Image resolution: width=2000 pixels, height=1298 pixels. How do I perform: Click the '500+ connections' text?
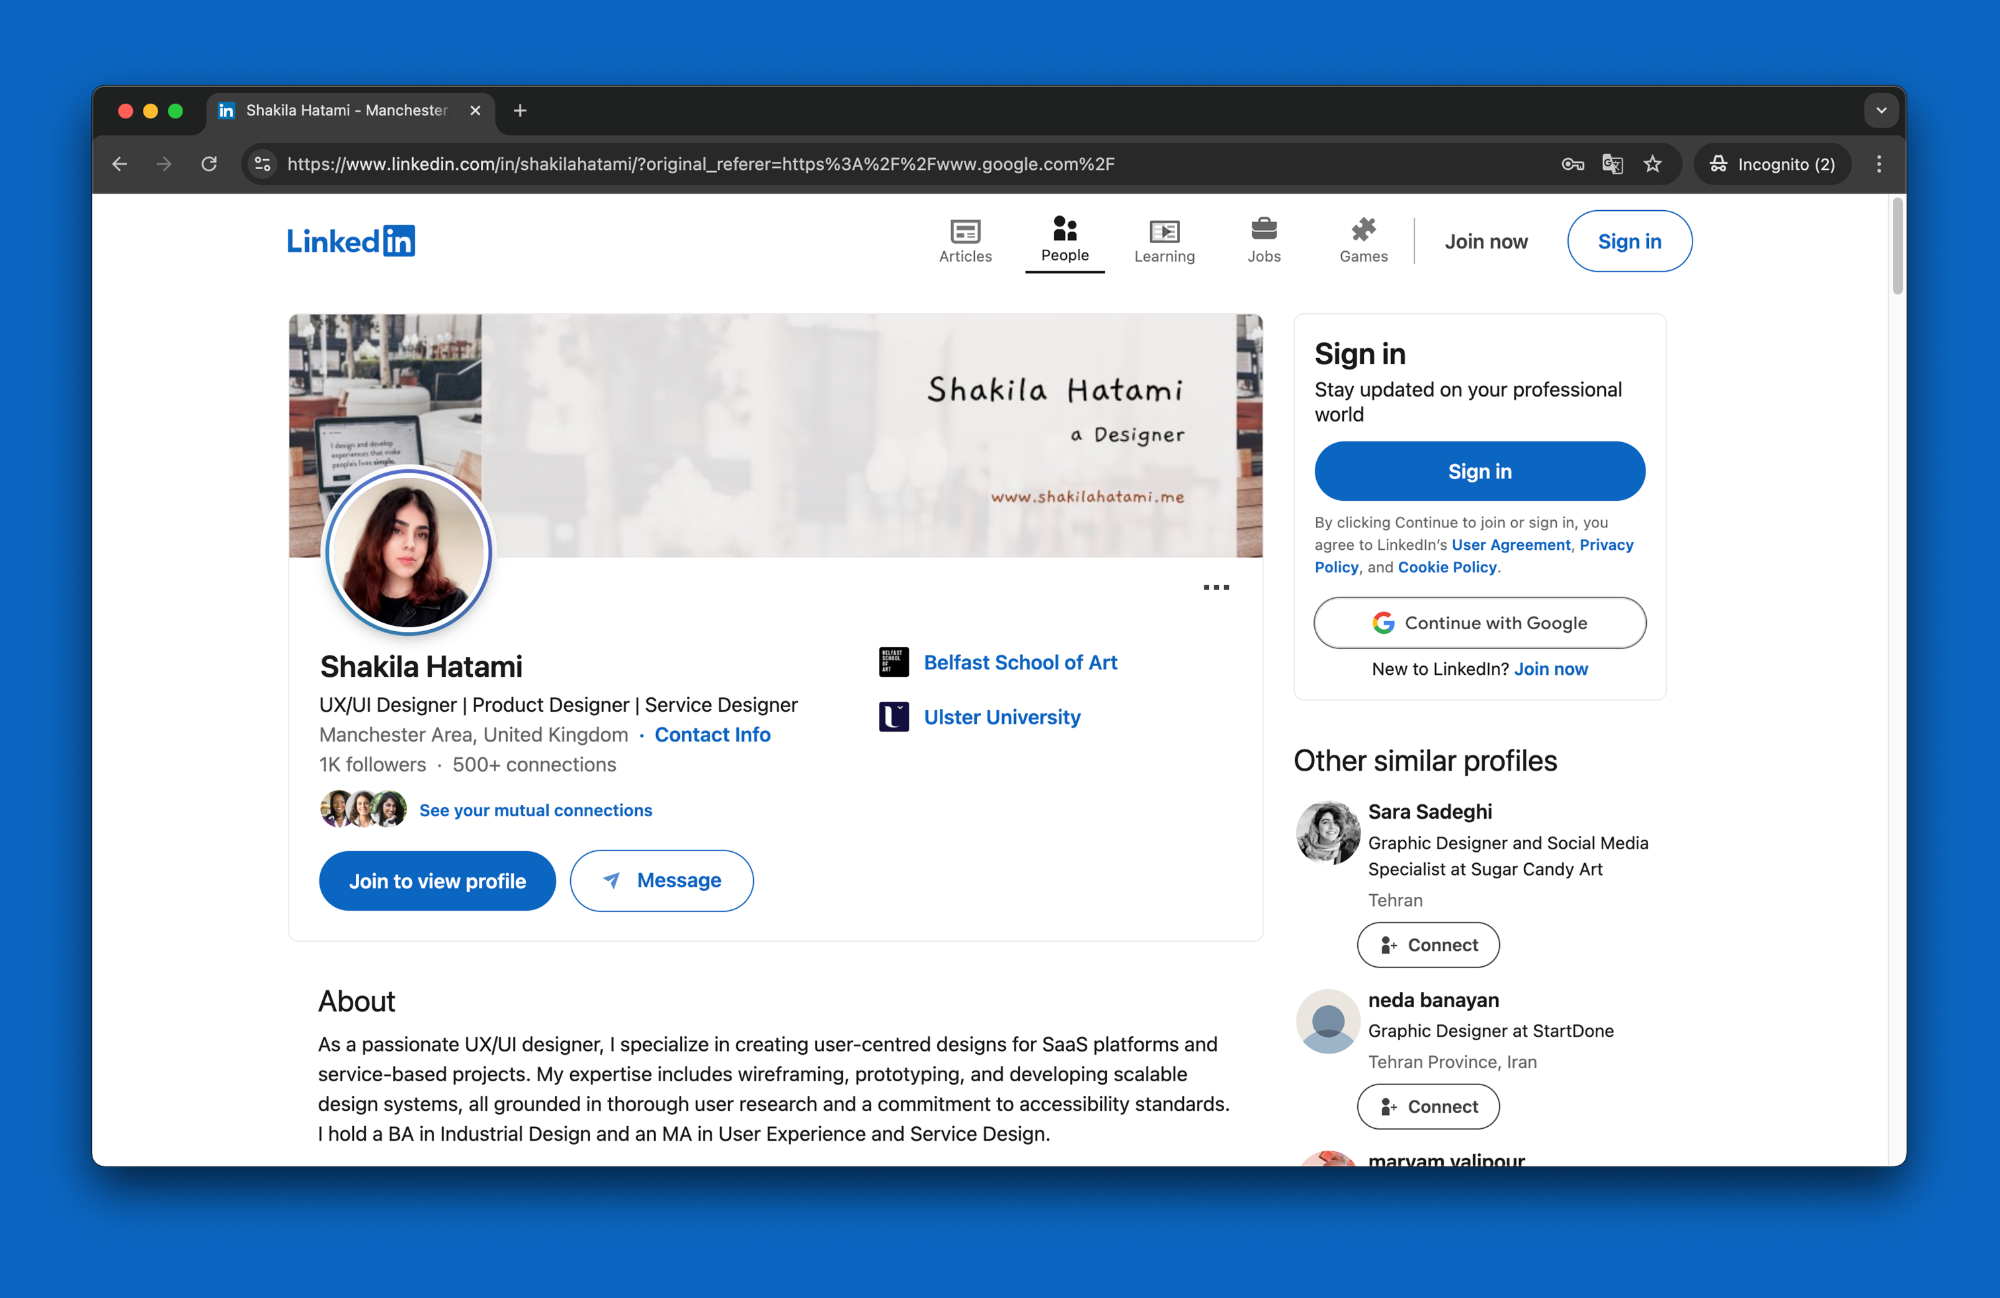(x=534, y=765)
